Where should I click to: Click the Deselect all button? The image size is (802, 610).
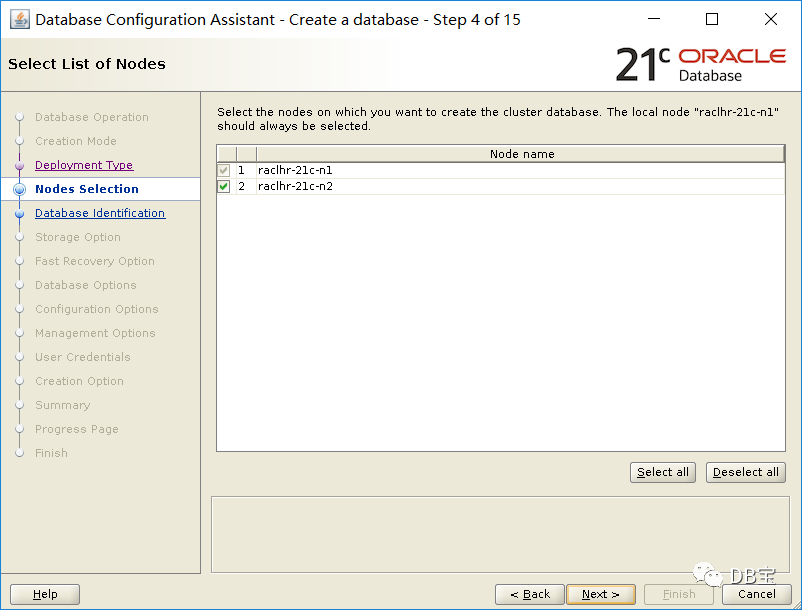tap(745, 472)
